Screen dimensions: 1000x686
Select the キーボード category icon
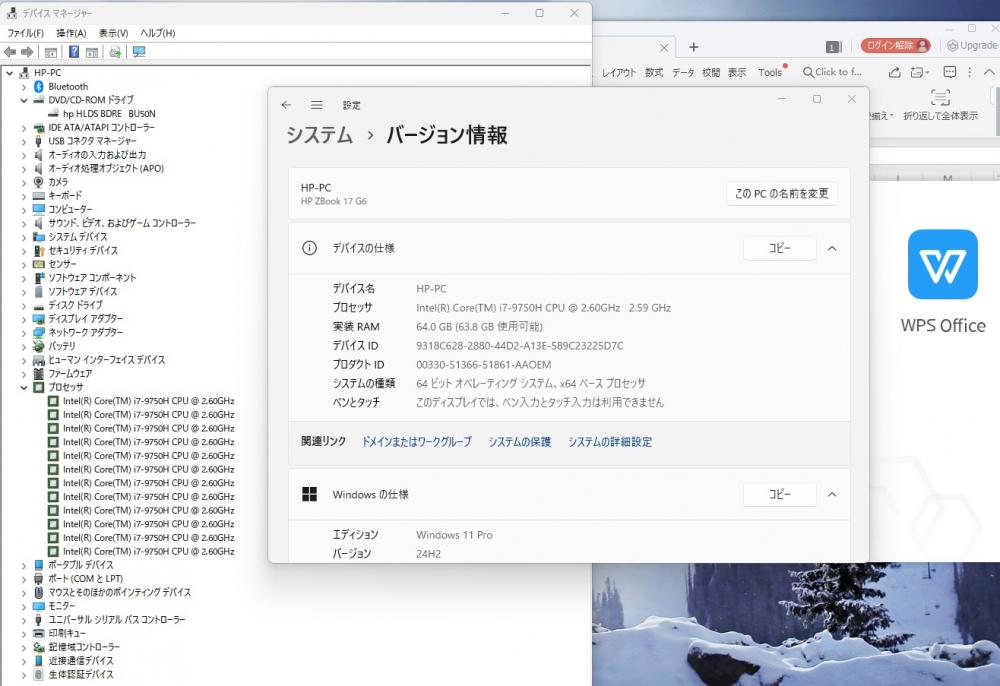[x=38, y=196]
